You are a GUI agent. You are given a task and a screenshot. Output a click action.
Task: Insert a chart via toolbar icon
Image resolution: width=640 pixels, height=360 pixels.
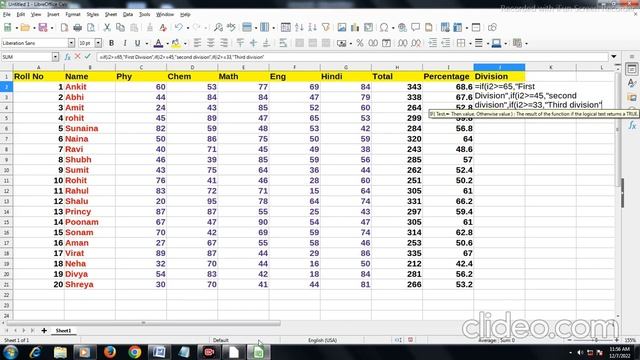(x=355, y=28)
